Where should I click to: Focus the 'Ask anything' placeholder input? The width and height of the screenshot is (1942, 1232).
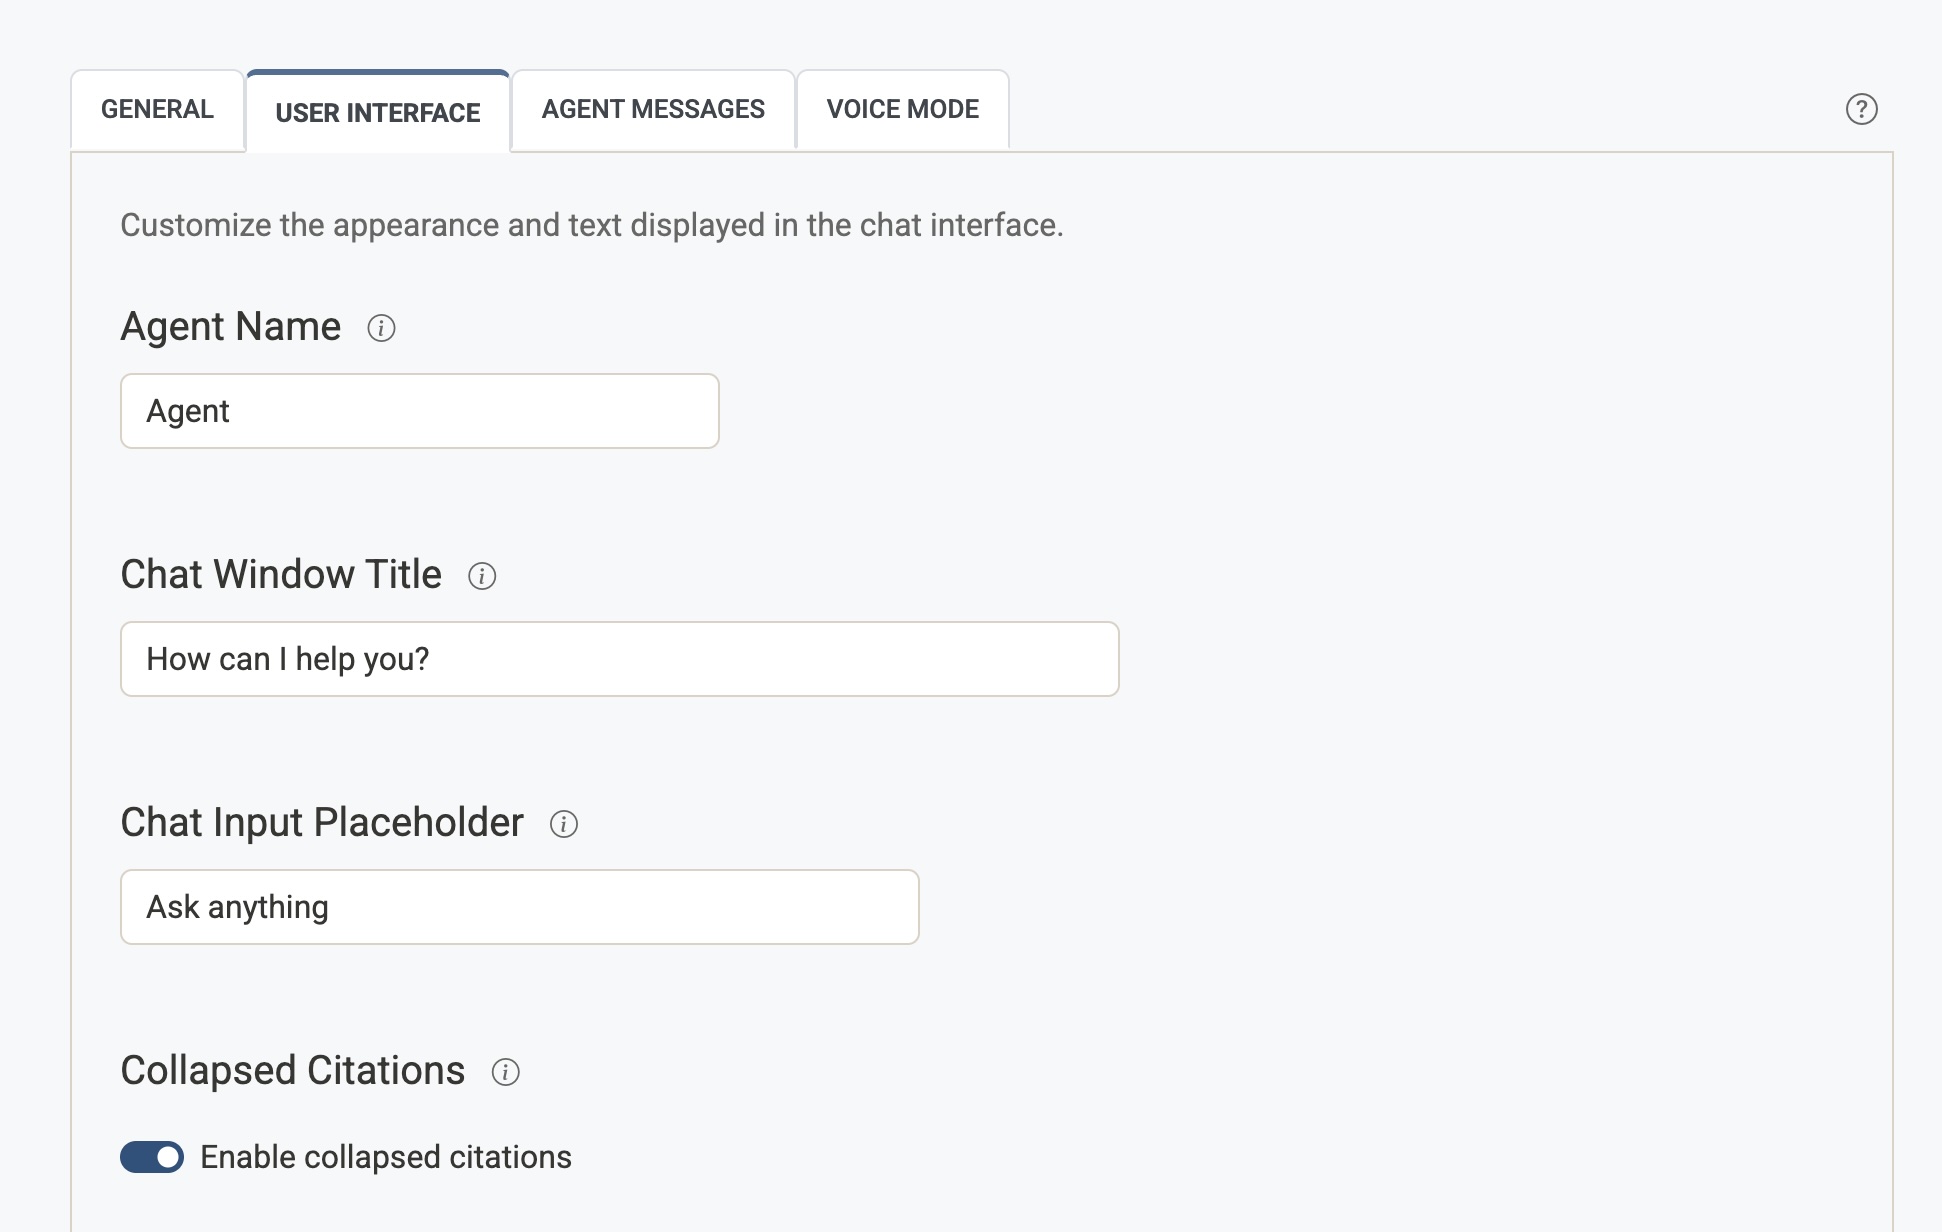click(520, 907)
